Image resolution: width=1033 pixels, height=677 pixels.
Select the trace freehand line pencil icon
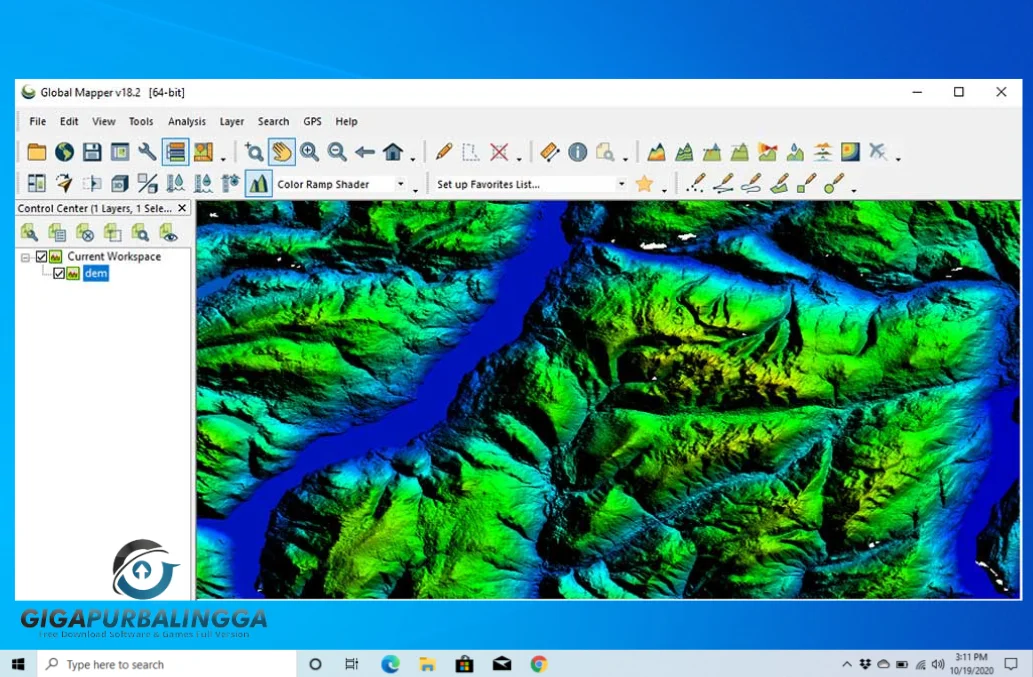pos(751,183)
